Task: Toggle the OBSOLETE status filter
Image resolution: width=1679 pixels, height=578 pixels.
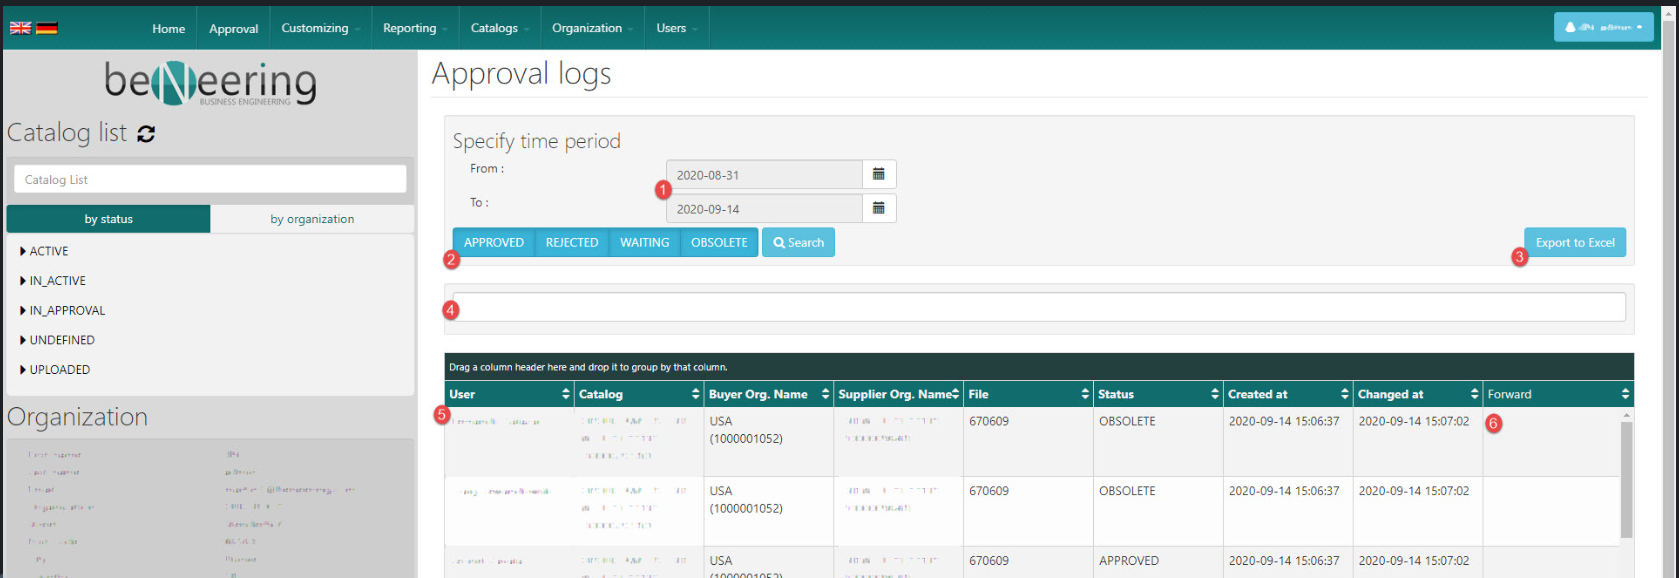Action: coord(719,242)
